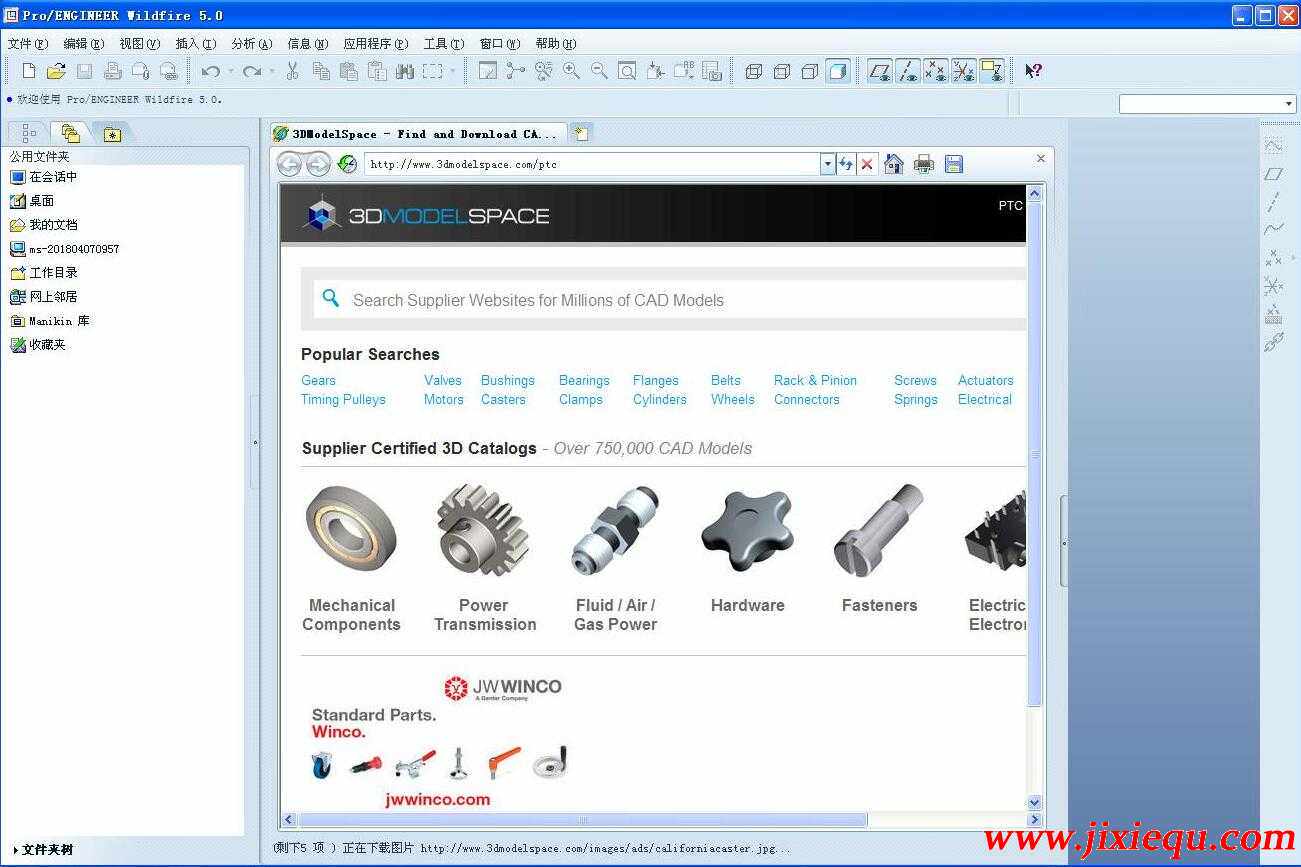Open the URL address history dropdown

coord(827,164)
